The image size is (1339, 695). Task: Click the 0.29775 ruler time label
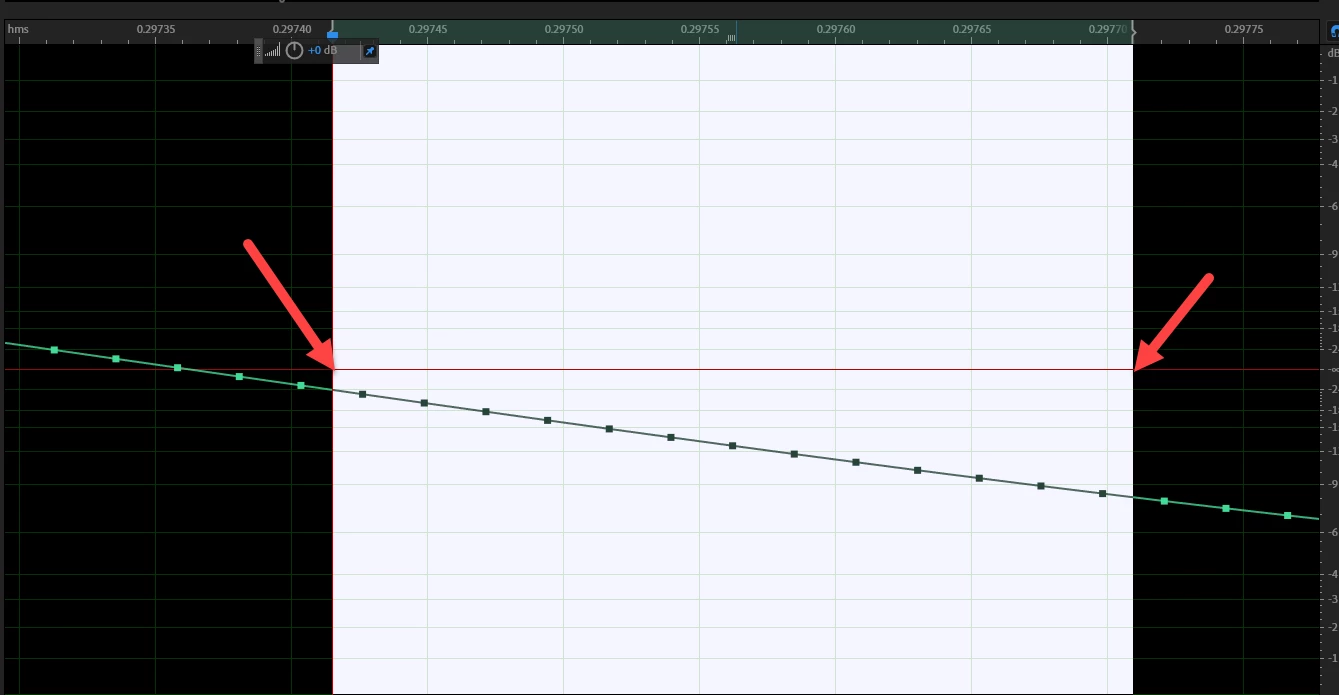[1244, 30]
